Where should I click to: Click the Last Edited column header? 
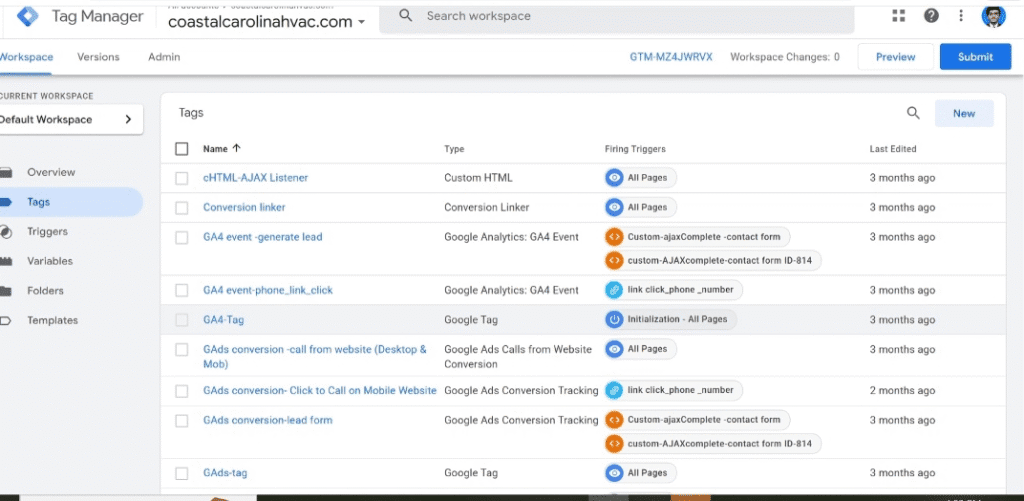coord(893,149)
